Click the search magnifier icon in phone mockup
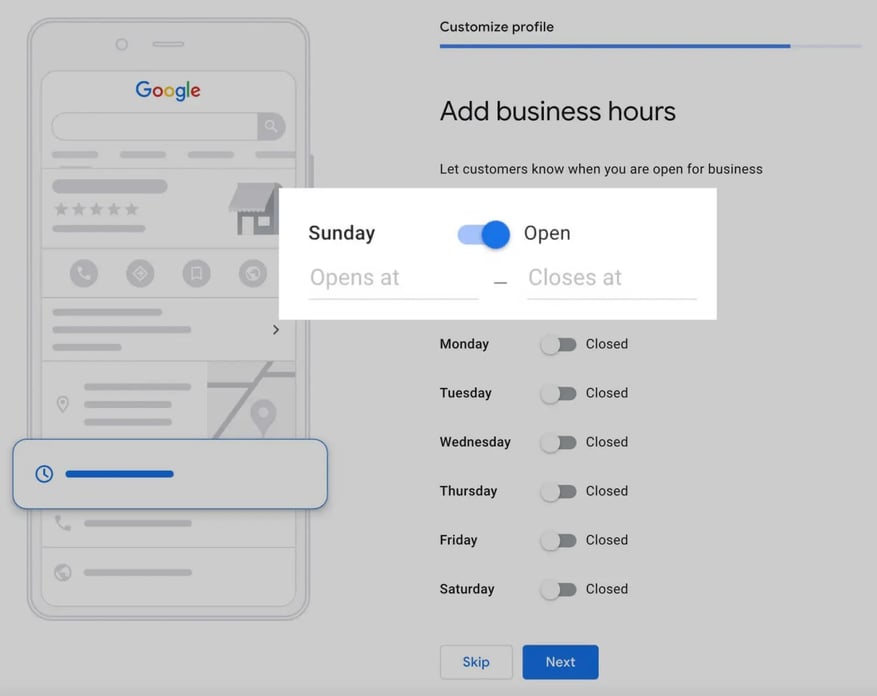 coord(271,126)
